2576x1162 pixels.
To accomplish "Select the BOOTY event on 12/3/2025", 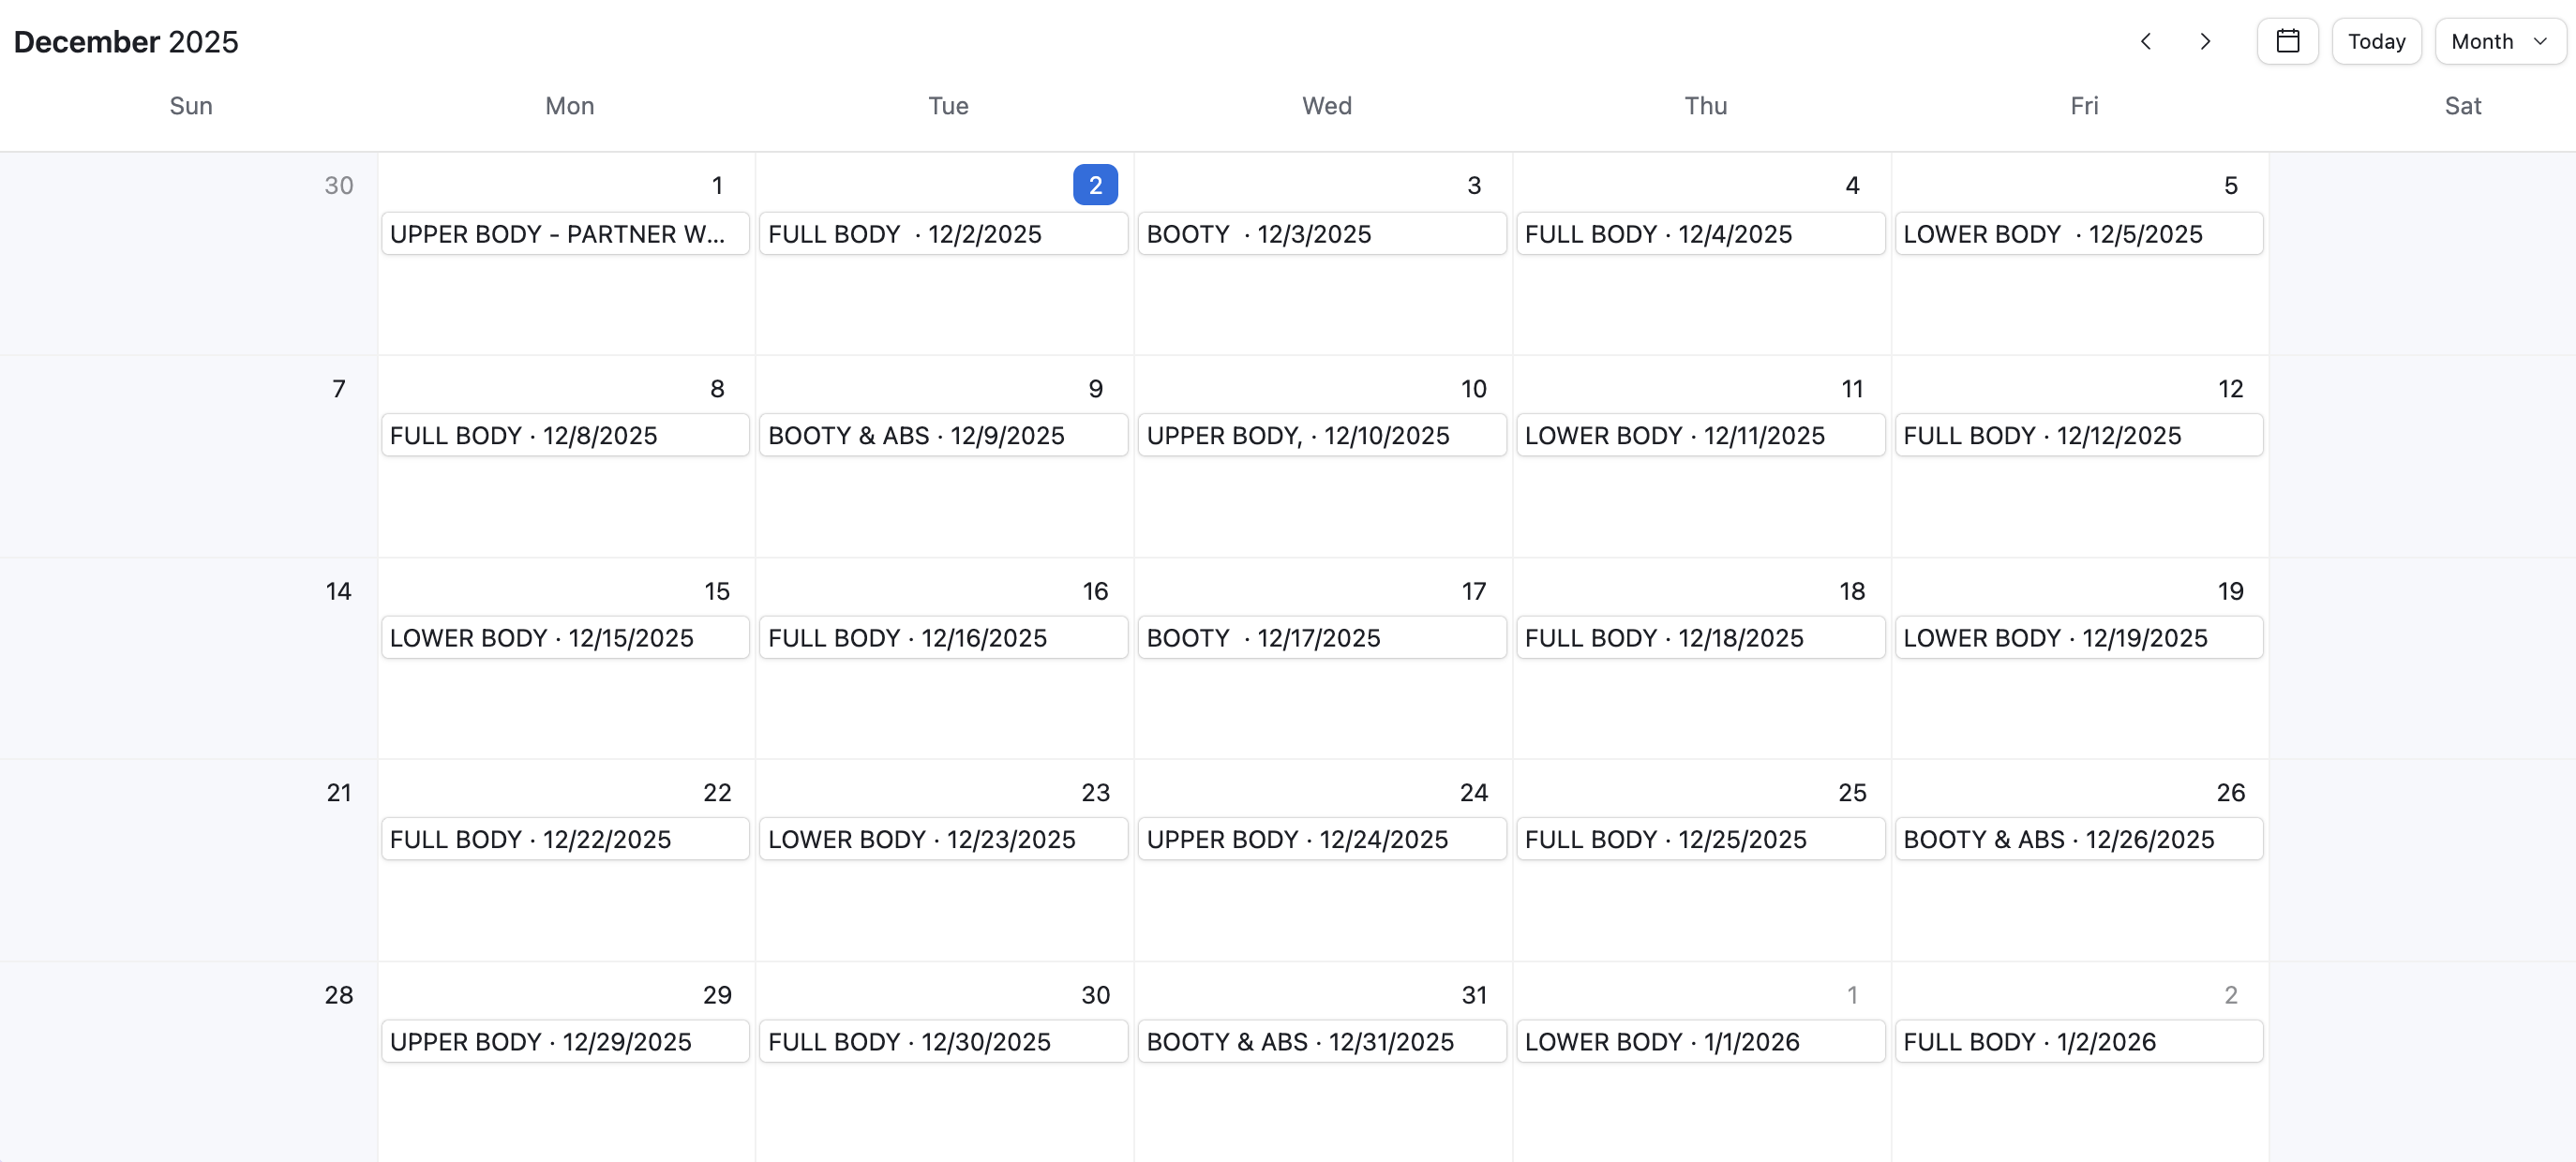I will click(1321, 233).
